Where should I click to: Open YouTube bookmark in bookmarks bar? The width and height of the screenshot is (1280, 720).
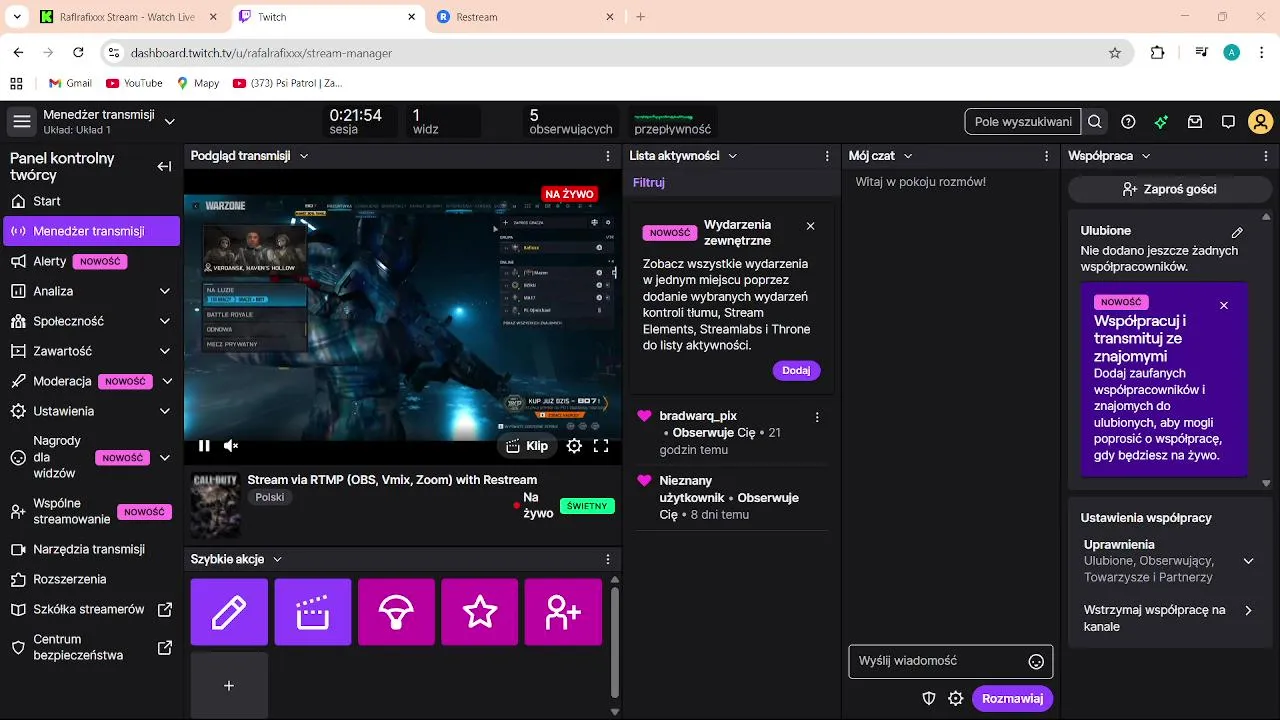click(134, 83)
